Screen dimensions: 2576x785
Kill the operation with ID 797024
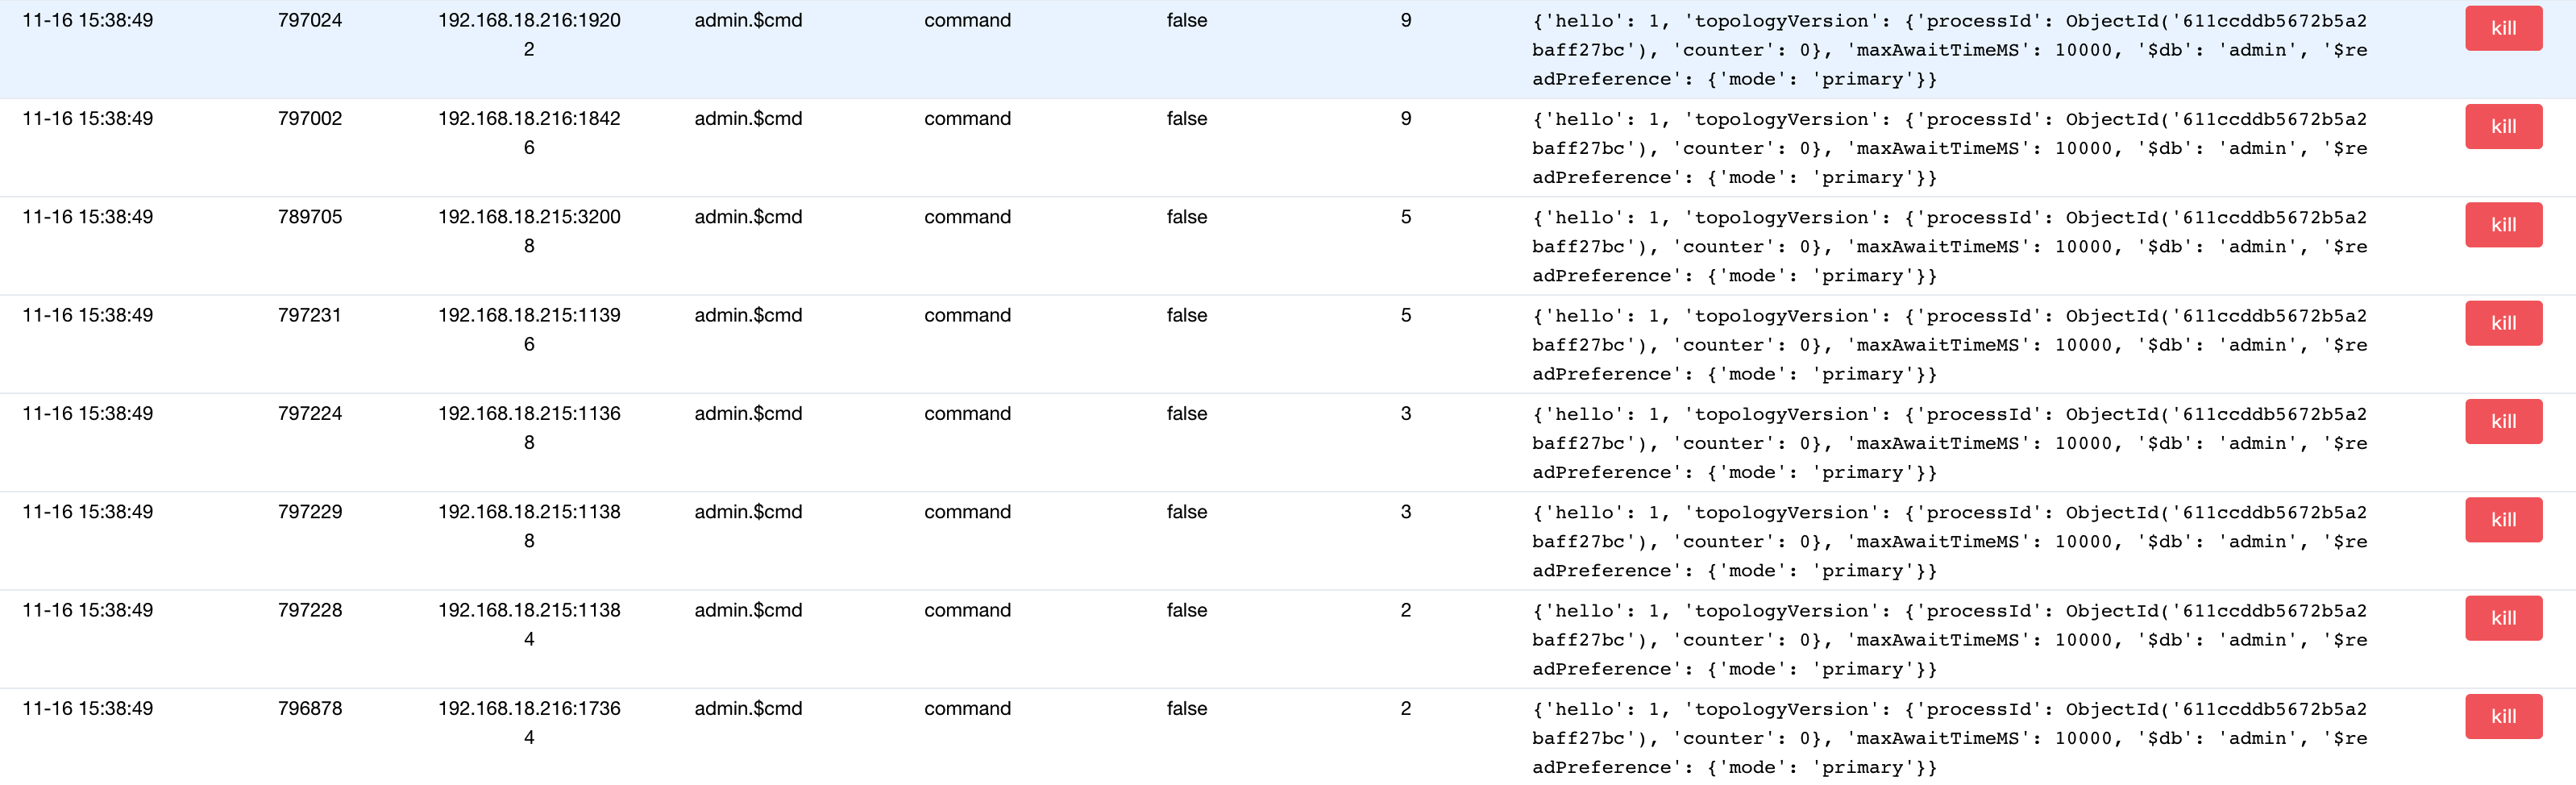click(2502, 28)
